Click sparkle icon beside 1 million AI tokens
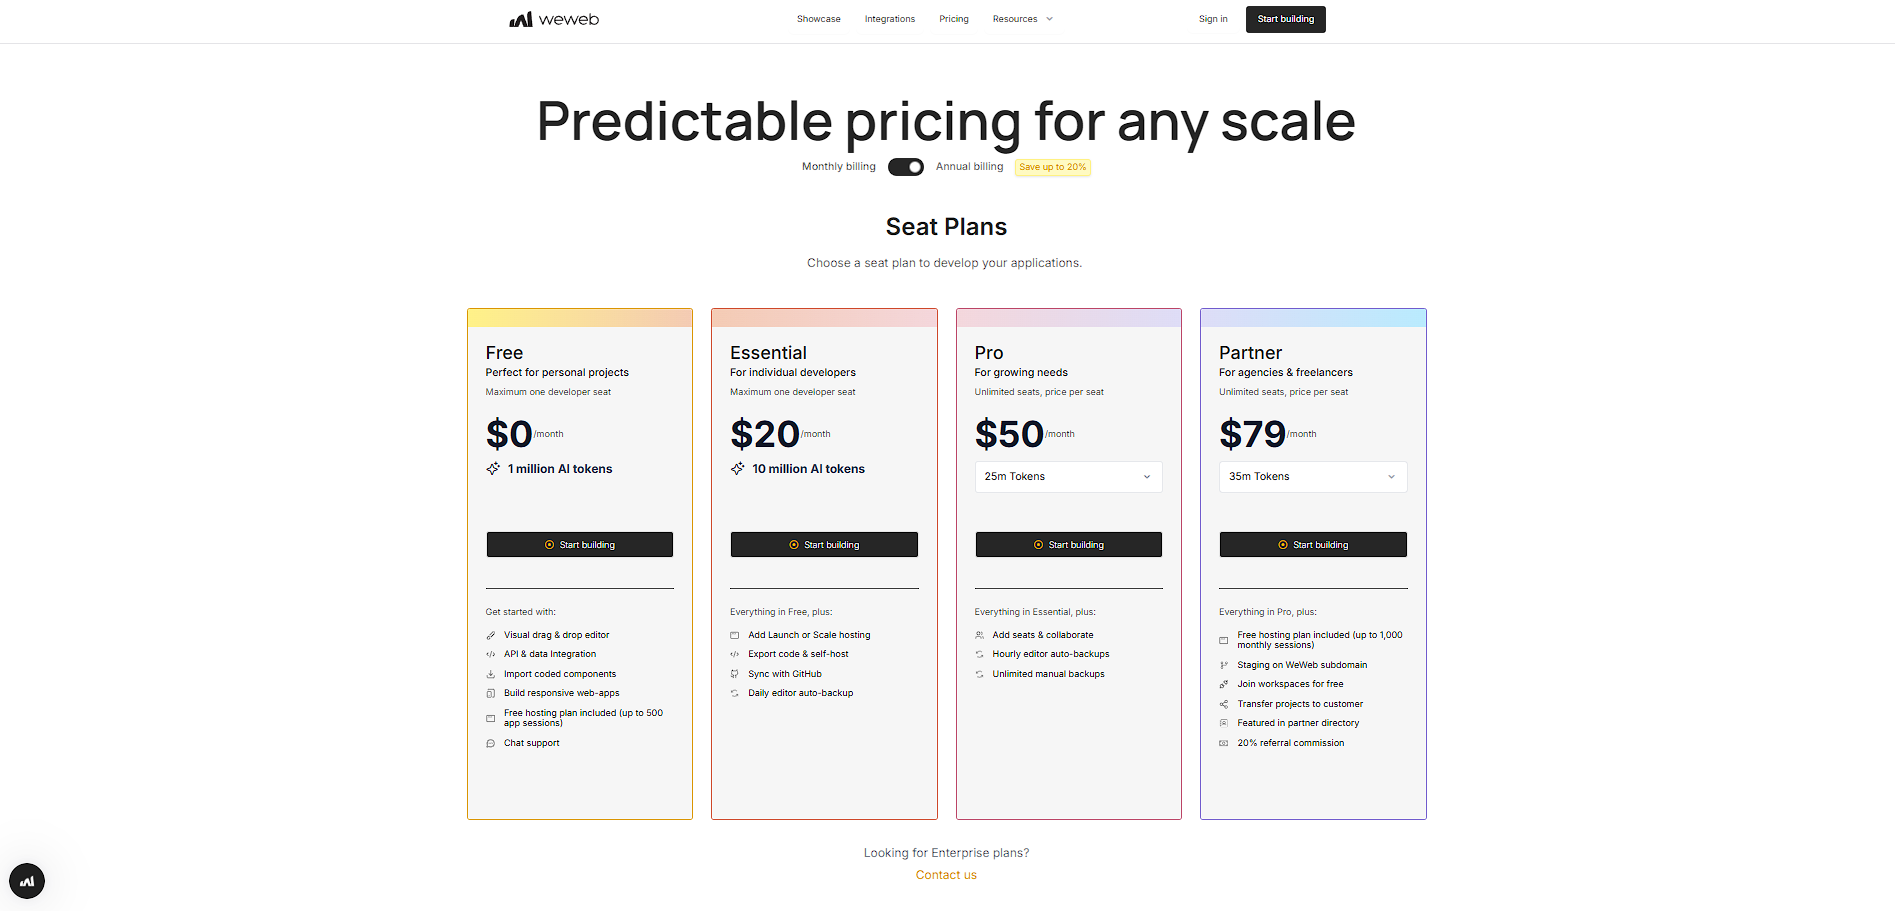This screenshot has height=911, width=1895. point(493,469)
